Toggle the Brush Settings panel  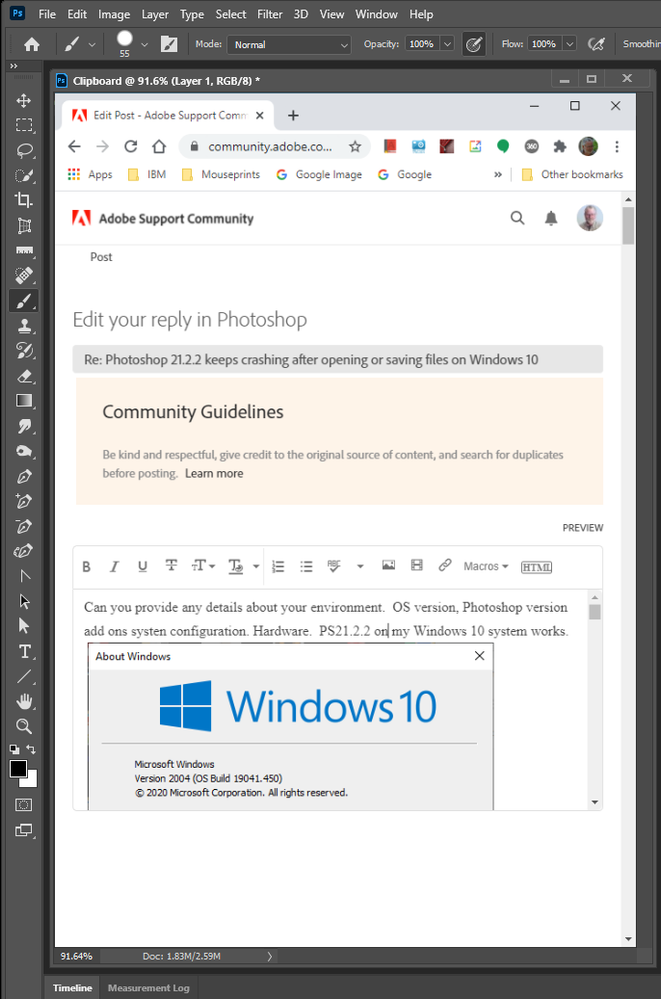pos(168,44)
